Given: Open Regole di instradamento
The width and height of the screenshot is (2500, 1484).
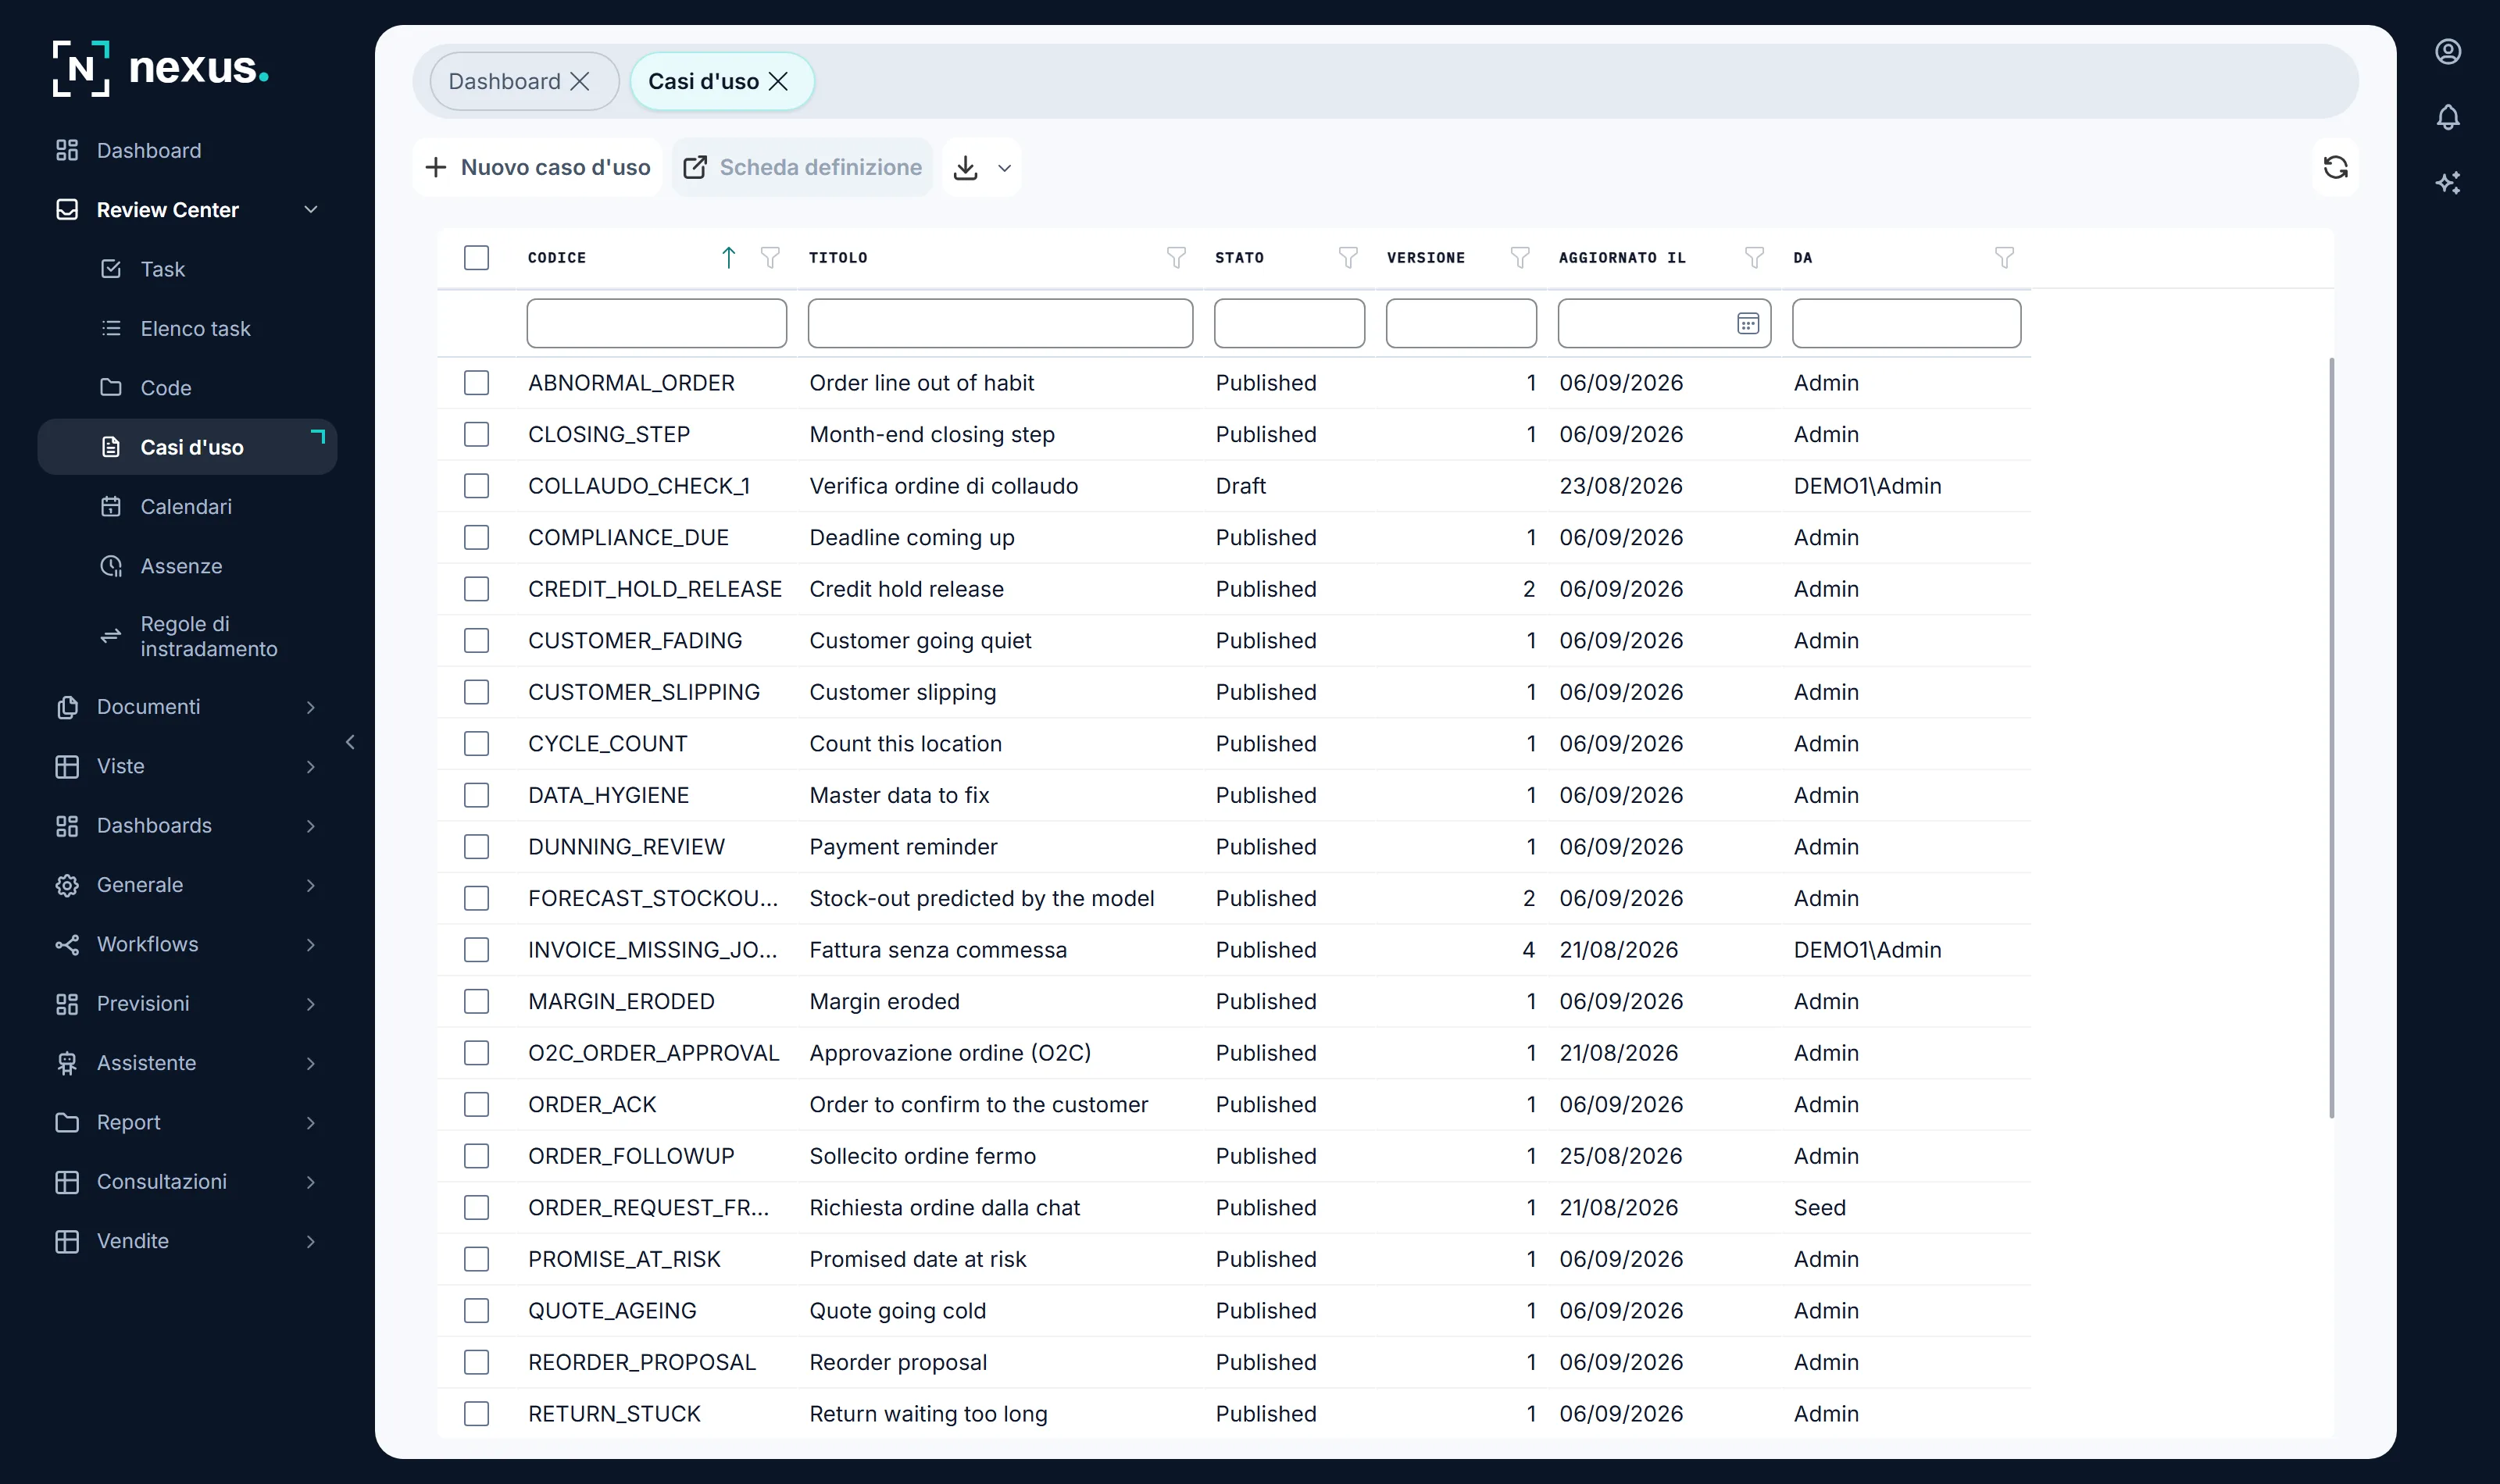Looking at the screenshot, I should point(188,636).
